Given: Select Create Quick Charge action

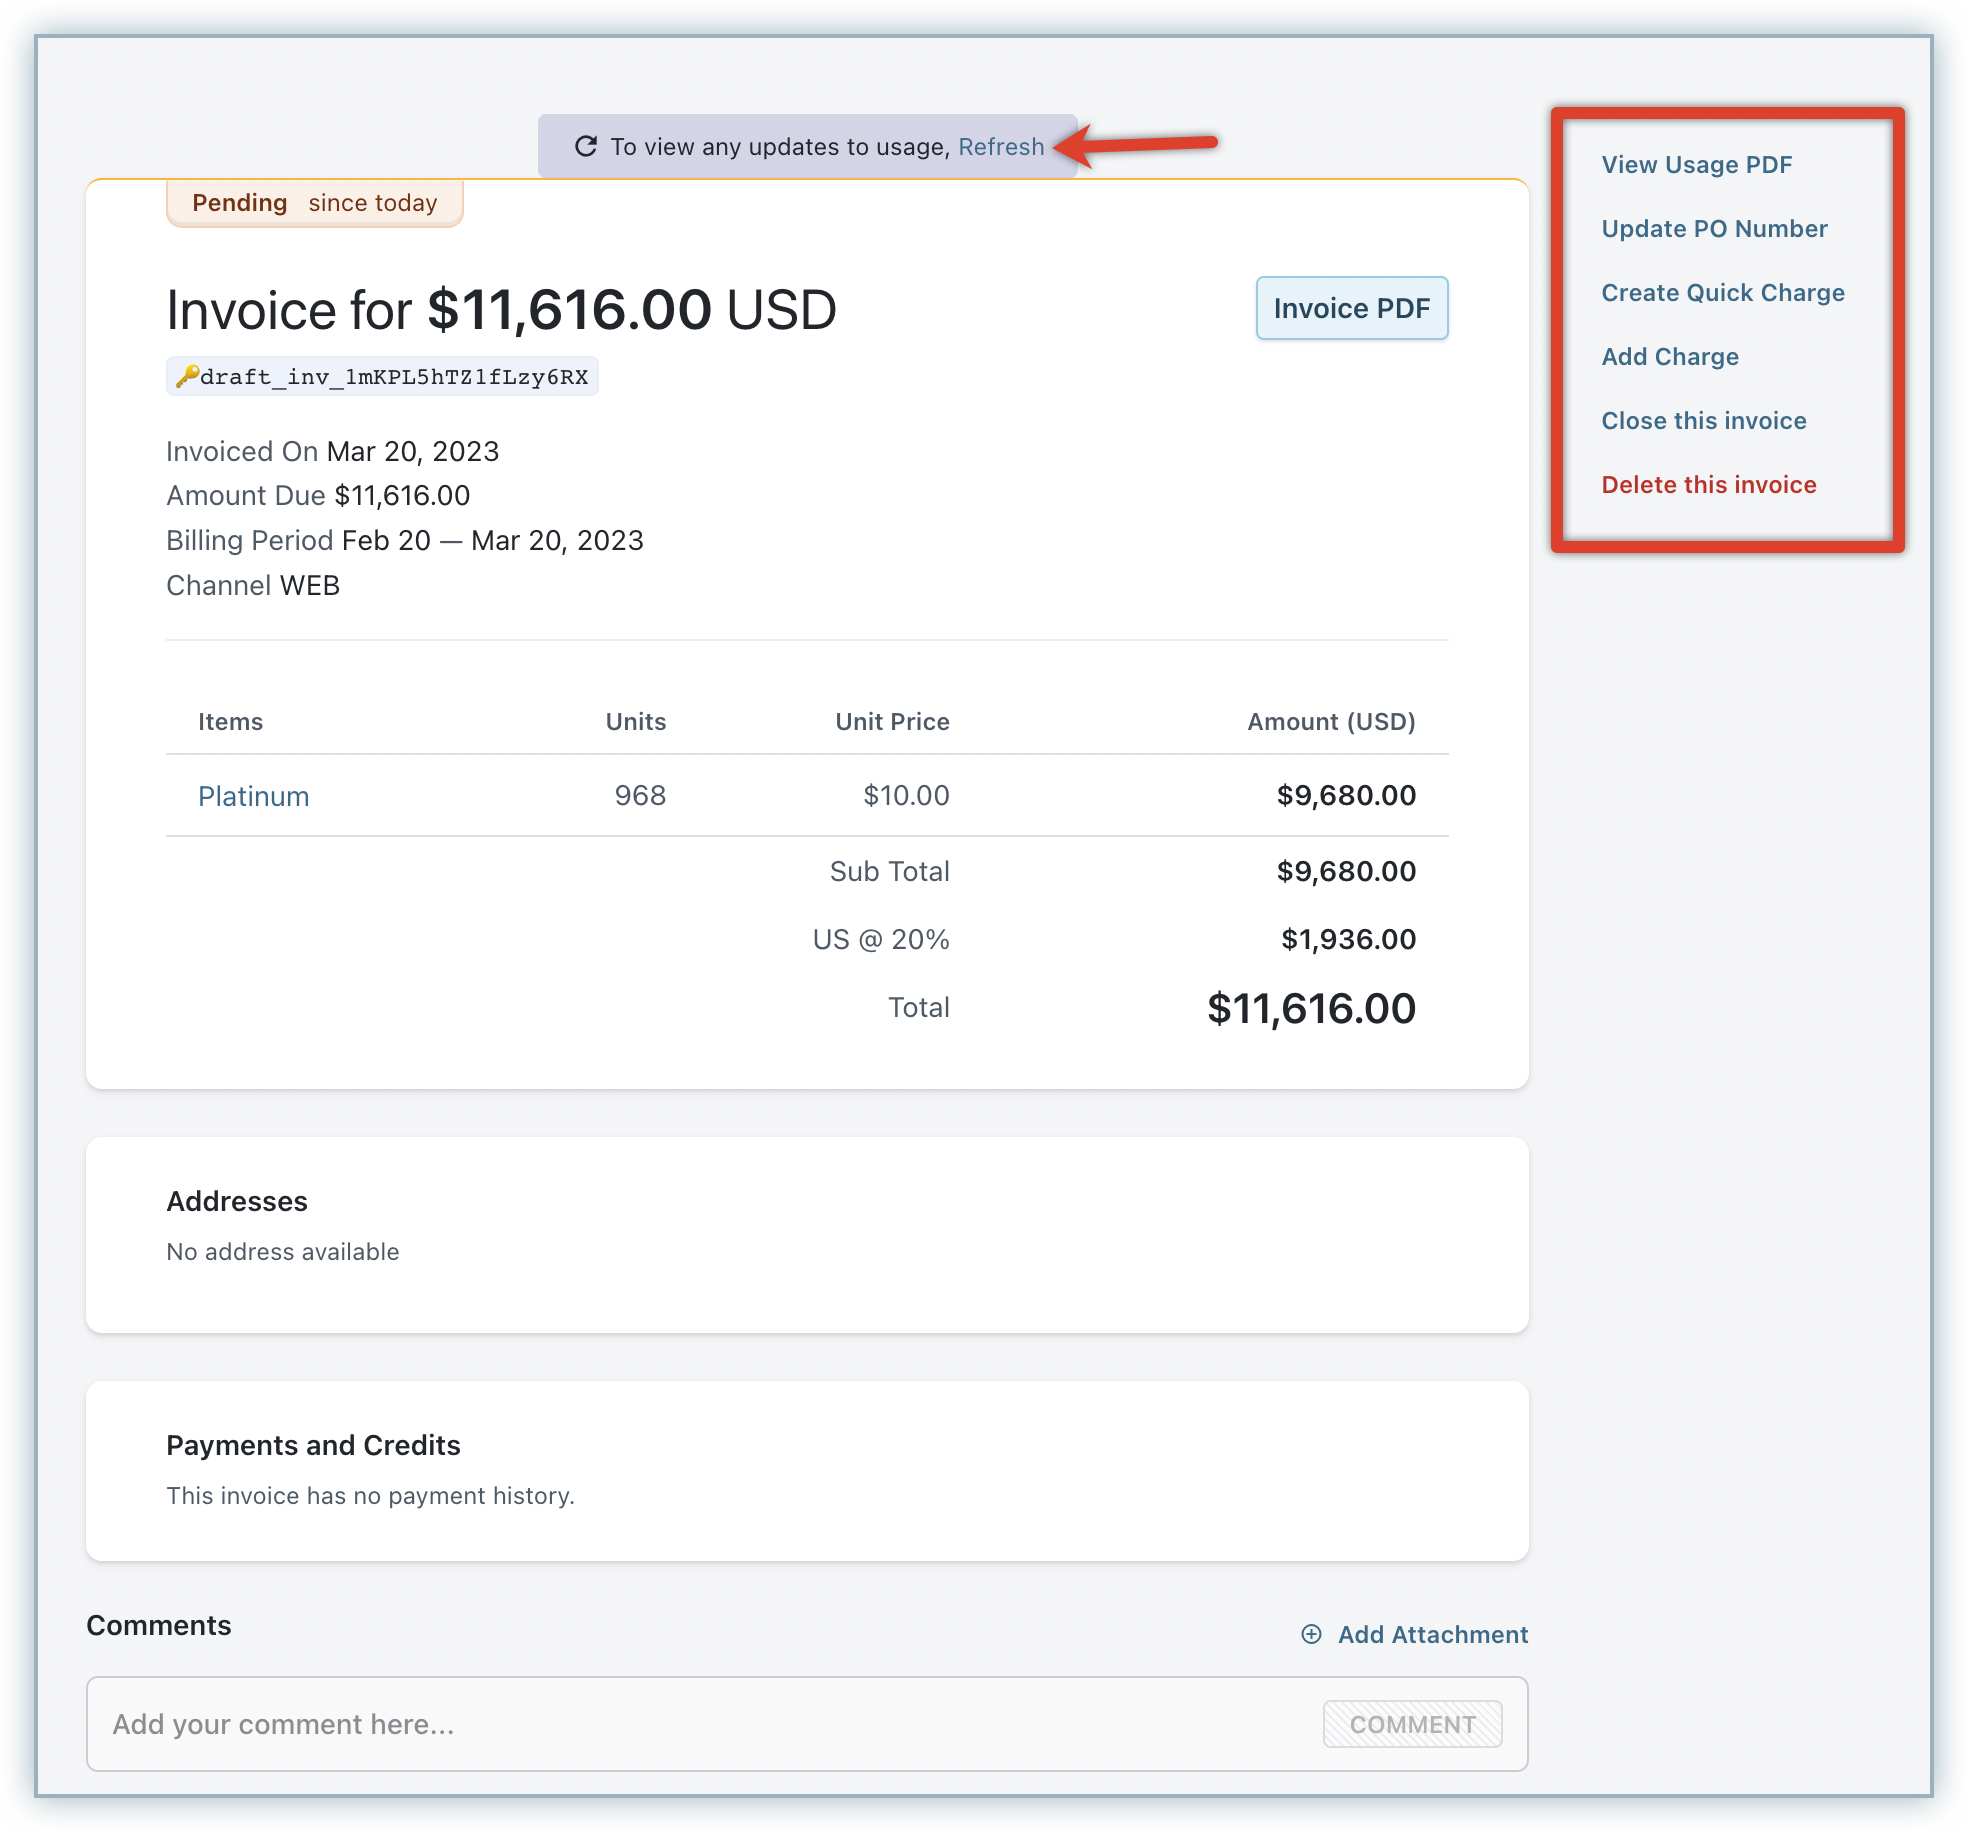Looking at the screenshot, I should [1722, 293].
